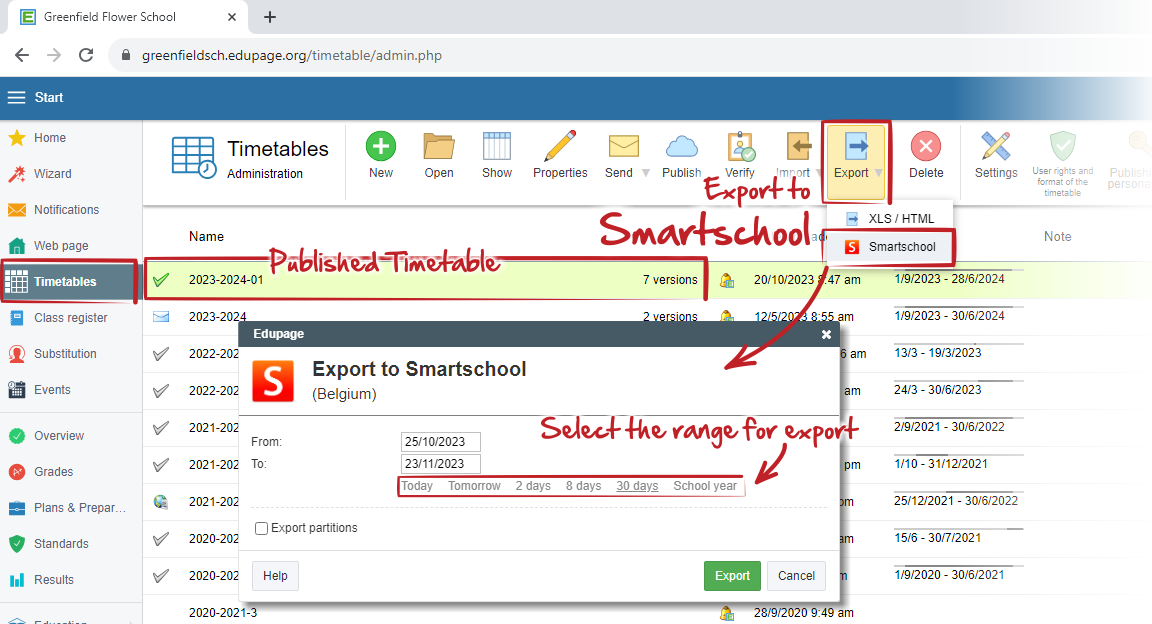This screenshot has width=1152, height=624.
Task: Click the green Export button in dialog
Action: click(732, 575)
